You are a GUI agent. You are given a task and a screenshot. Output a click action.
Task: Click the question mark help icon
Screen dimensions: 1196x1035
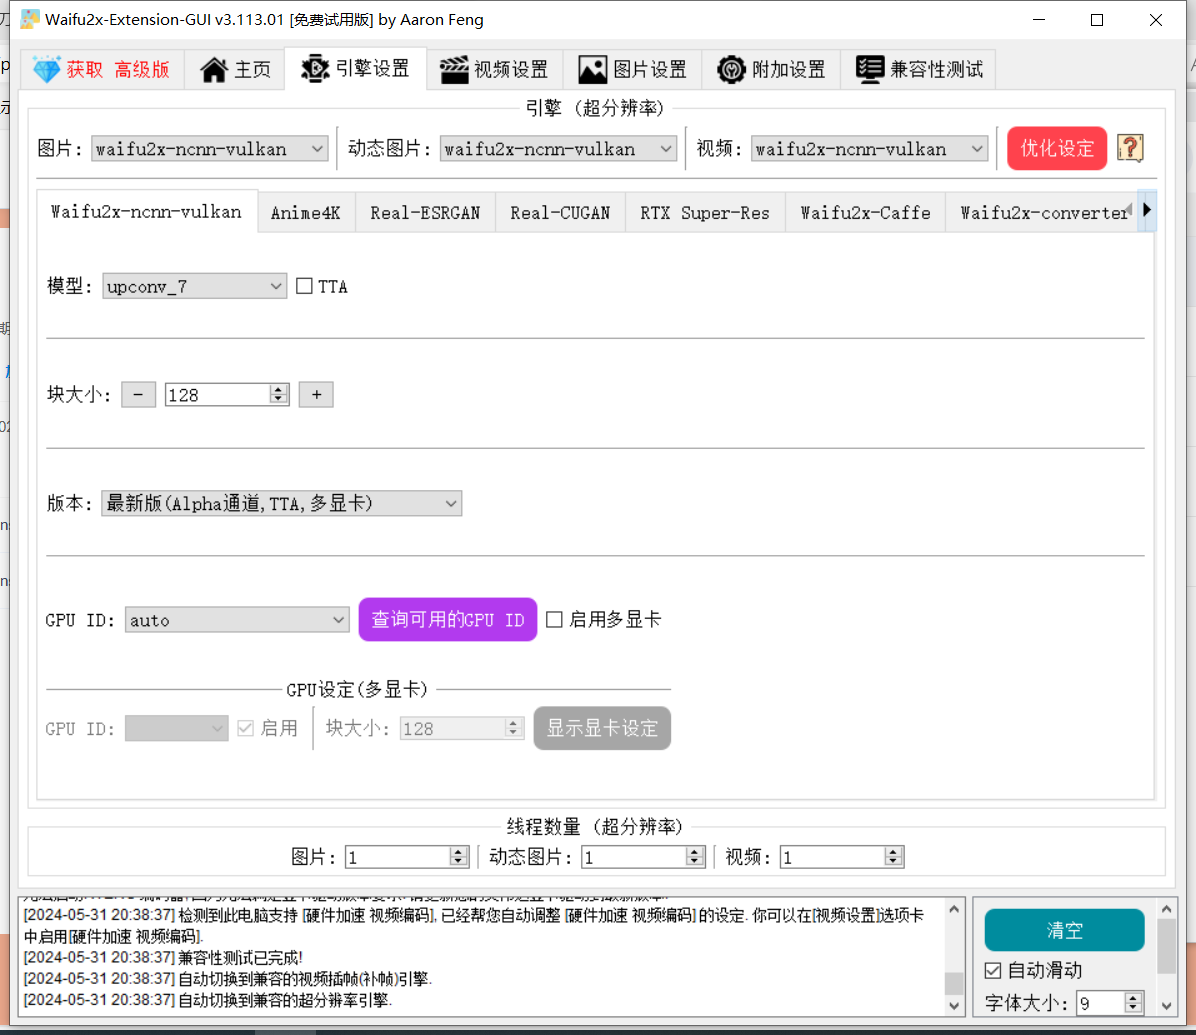[x=1130, y=149]
